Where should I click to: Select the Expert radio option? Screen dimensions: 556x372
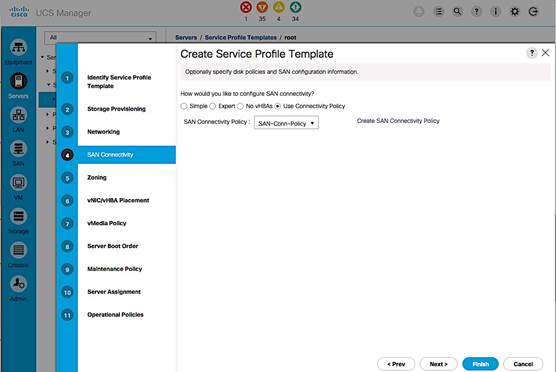click(213, 106)
